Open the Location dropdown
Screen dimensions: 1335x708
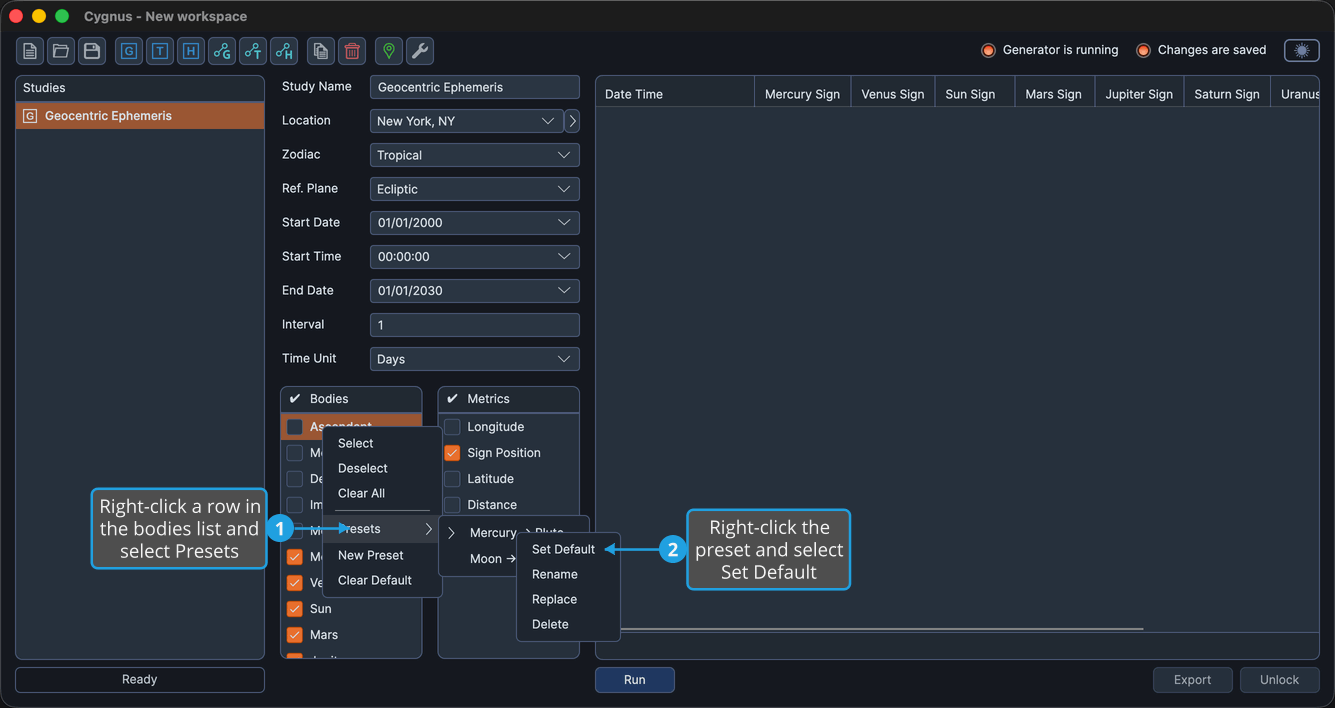[x=466, y=121]
